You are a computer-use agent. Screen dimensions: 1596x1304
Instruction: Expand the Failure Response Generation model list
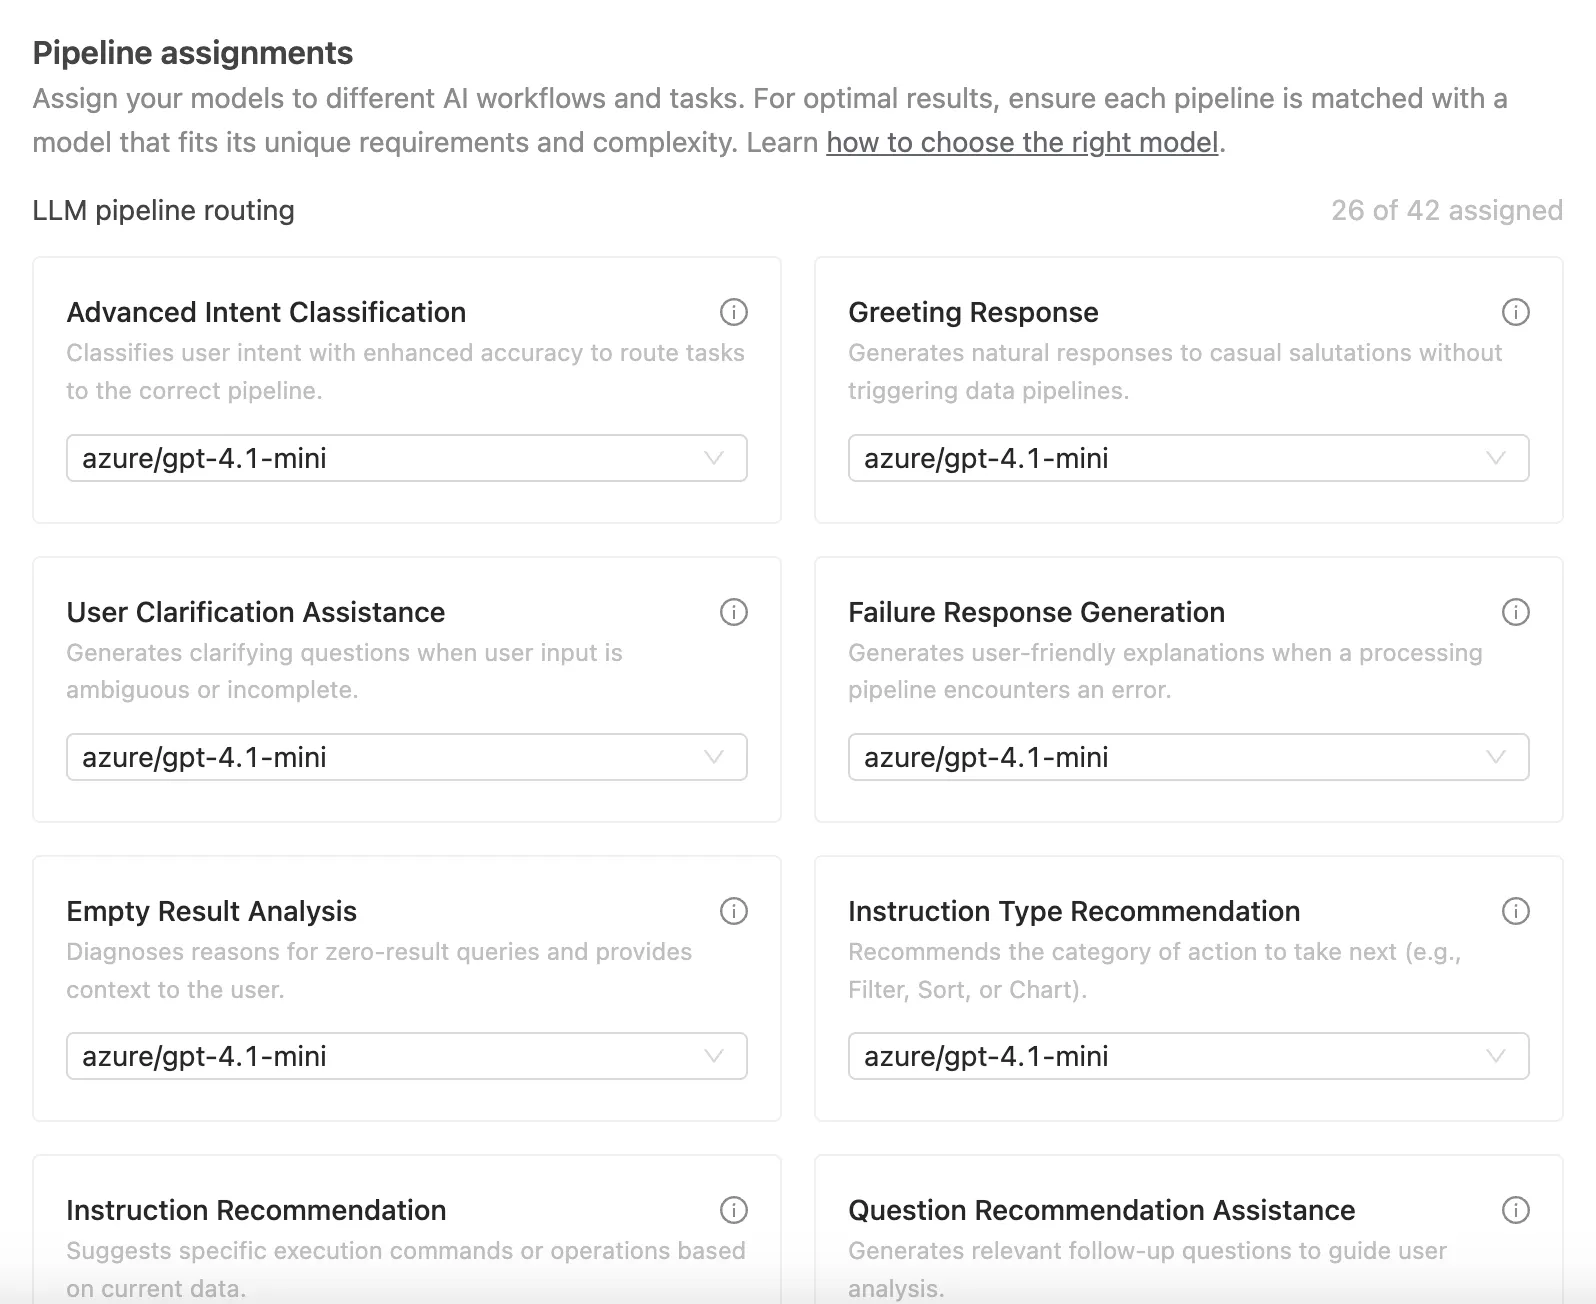[x=1496, y=757]
